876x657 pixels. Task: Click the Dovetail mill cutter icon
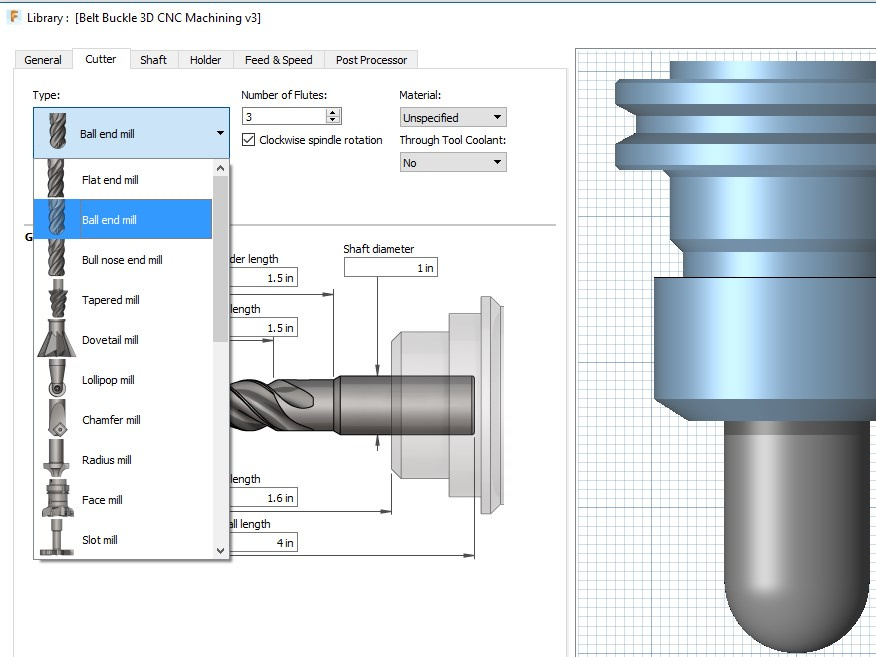click(56, 339)
